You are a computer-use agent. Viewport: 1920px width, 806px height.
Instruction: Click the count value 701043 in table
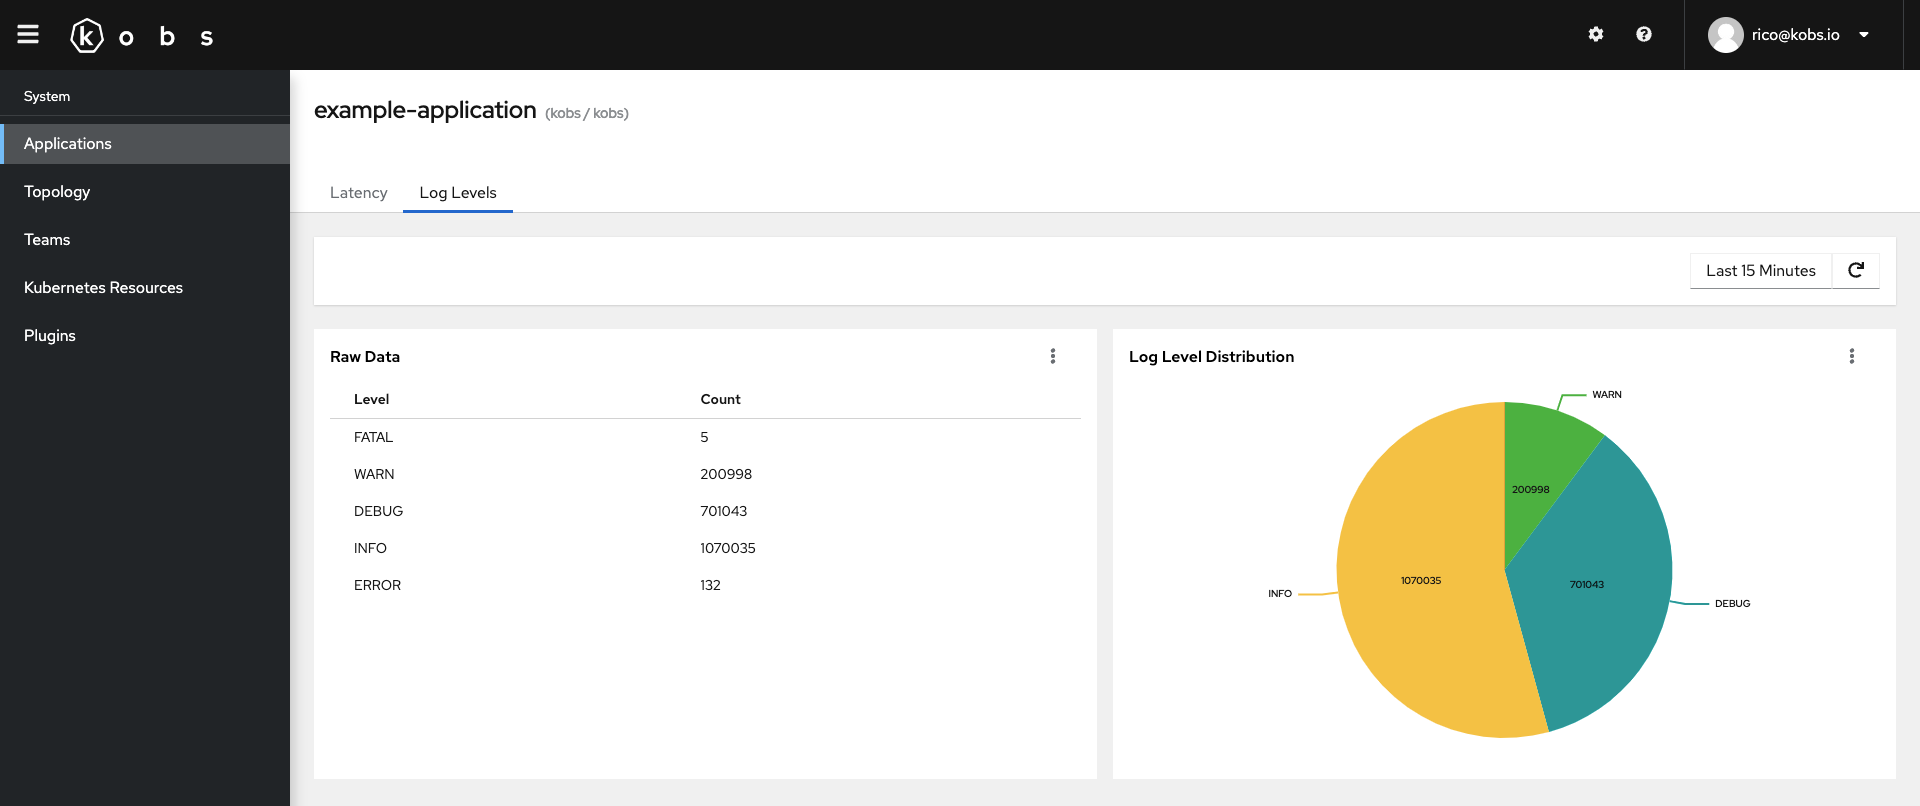(x=724, y=511)
